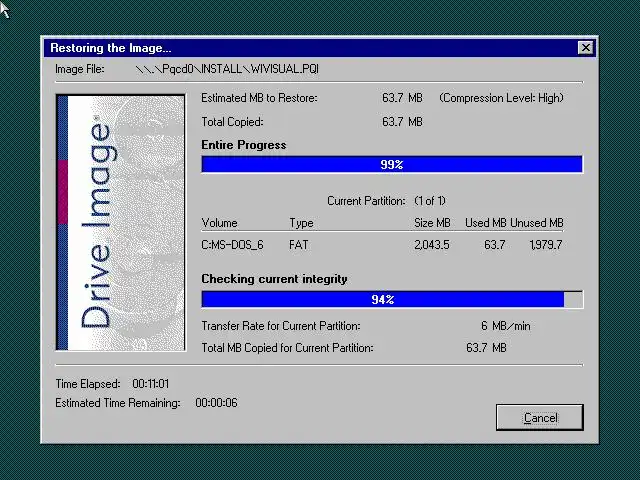Click the Unused MB column header
This screenshot has width=640, height=480.
click(537, 223)
